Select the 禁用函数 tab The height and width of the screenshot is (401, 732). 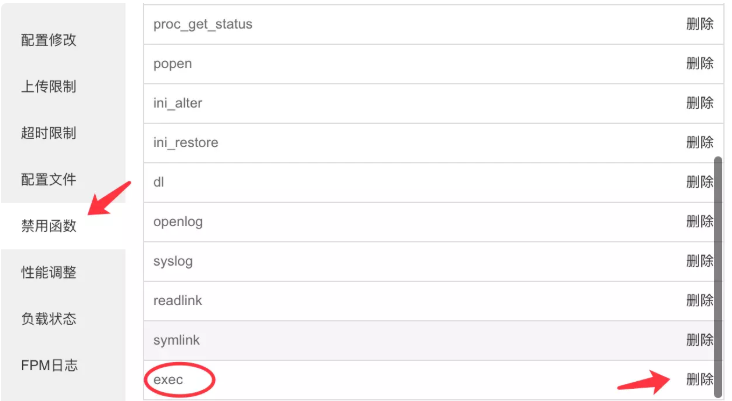tap(49, 226)
